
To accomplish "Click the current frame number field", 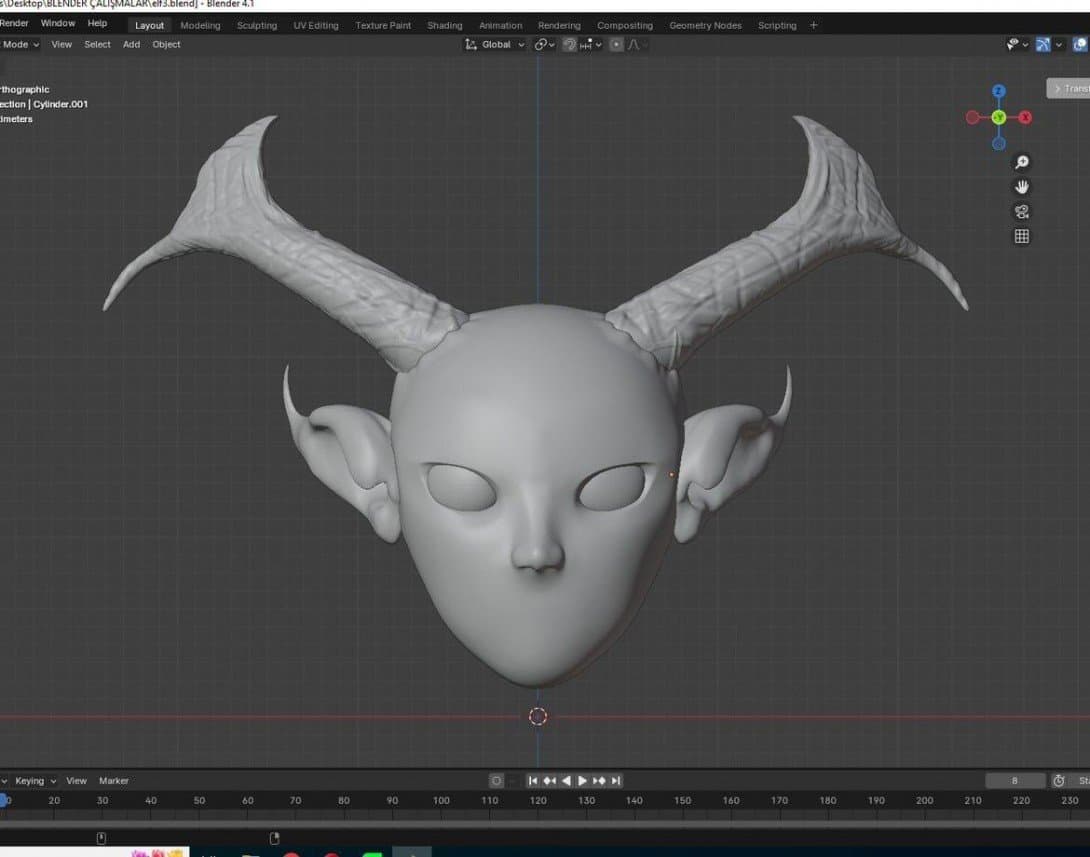I will pyautogui.click(x=1015, y=781).
